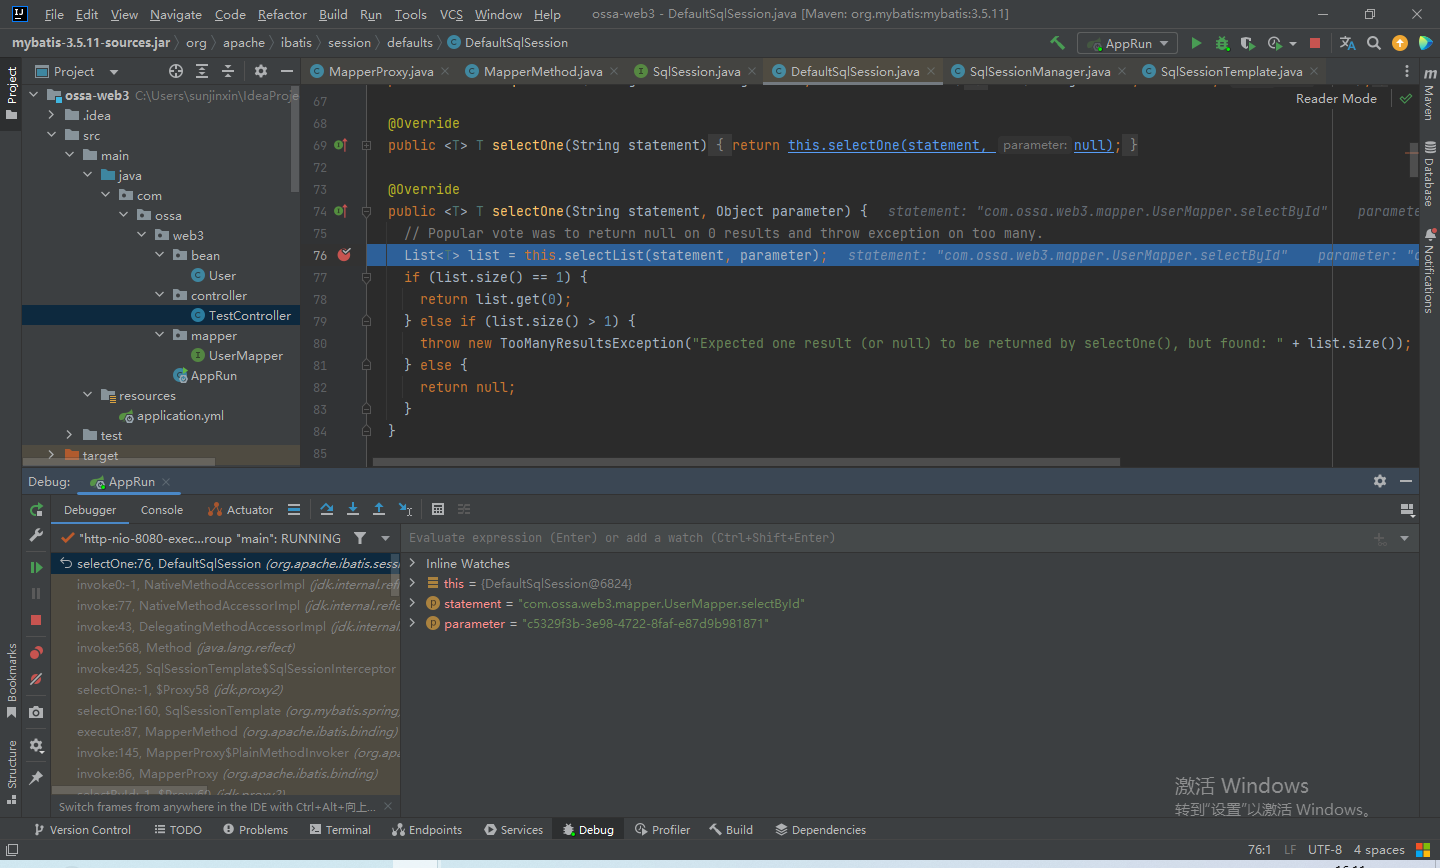The image size is (1440, 868).
Task: Click the Evaluate expression input field
Action: pos(885,538)
